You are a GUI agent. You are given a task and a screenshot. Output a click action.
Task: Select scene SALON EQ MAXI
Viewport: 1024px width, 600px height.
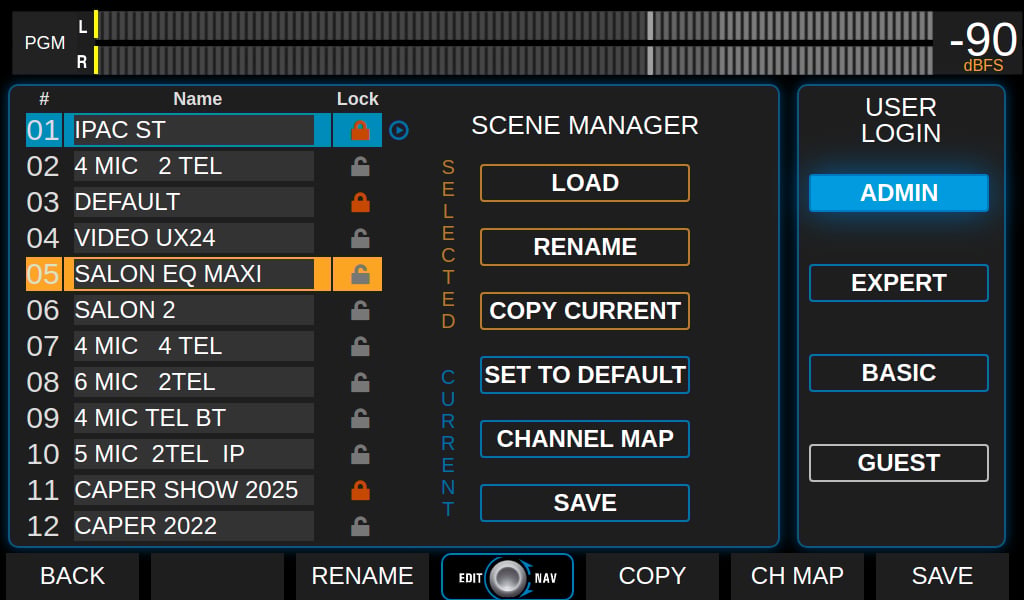click(x=194, y=274)
